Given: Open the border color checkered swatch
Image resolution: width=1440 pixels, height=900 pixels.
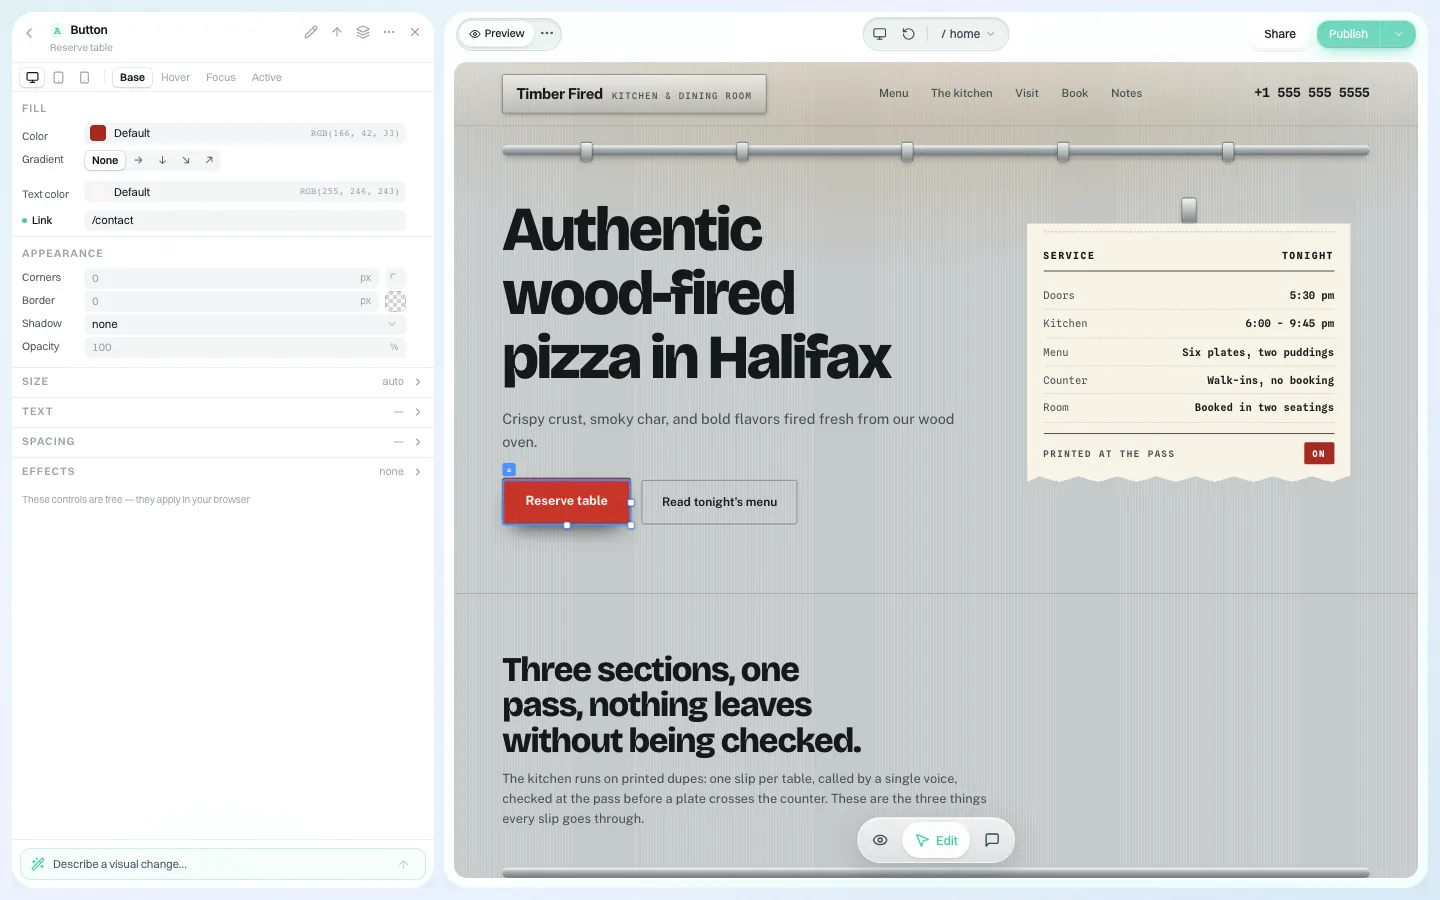Looking at the screenshot, I should [395, 301].
